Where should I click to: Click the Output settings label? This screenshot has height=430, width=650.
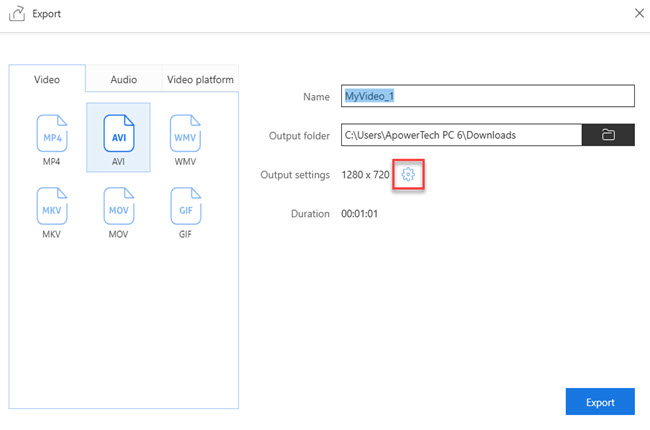tap(294, 175)
